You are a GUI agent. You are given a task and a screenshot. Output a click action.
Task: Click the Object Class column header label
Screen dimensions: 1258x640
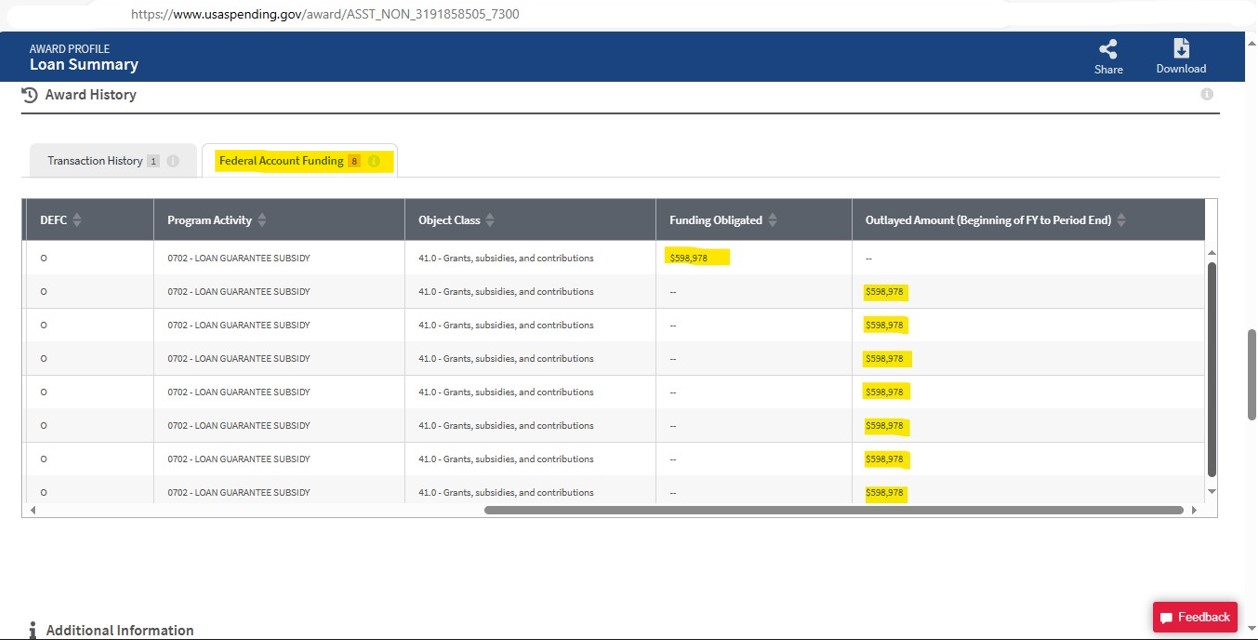[449, 220]
